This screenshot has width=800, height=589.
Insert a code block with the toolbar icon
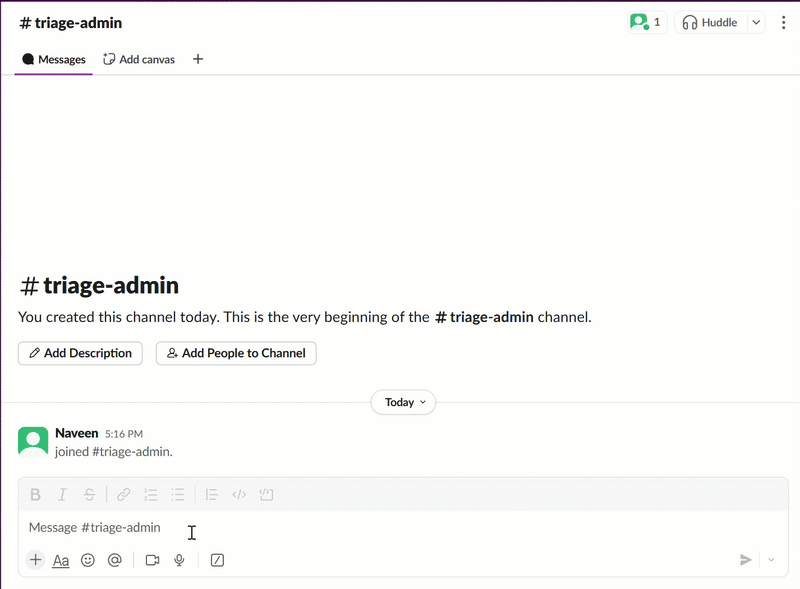[x=266, y=494]
